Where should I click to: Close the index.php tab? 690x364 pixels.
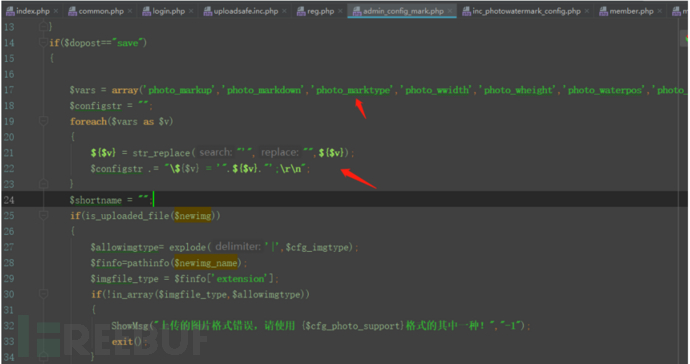56,11
